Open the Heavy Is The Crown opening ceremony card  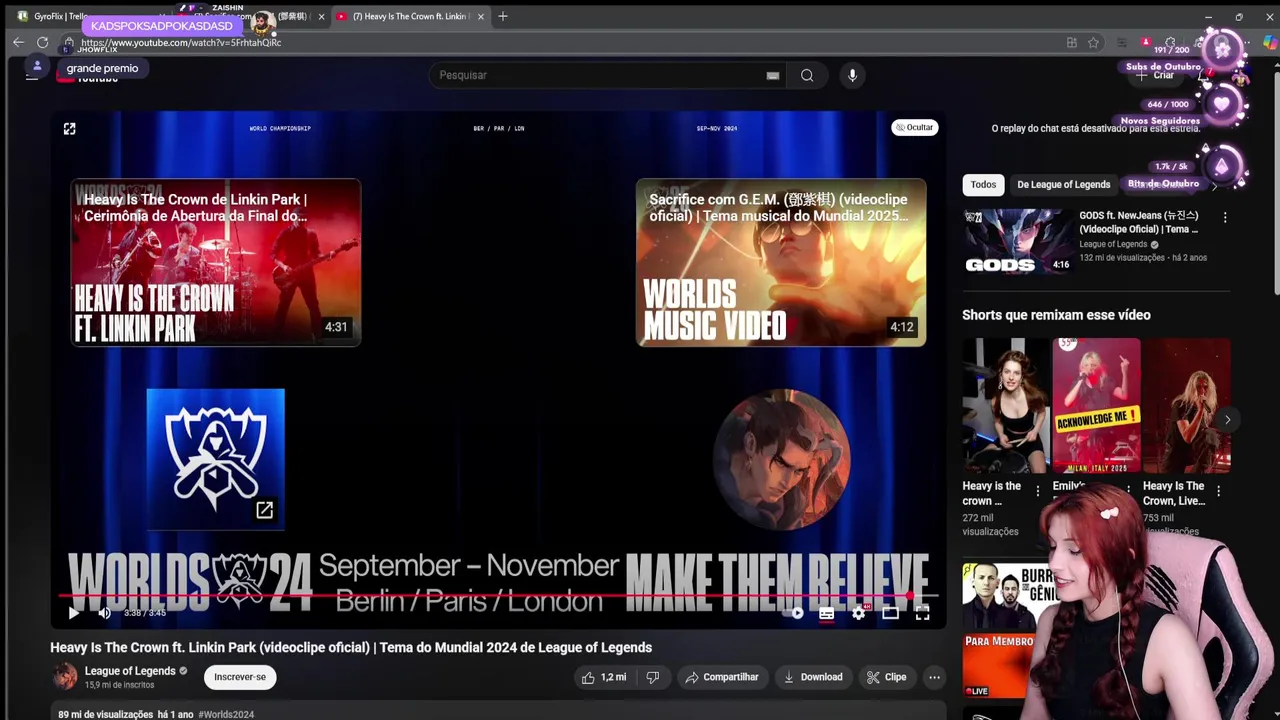pyautogui.click(x=216, y=262)
